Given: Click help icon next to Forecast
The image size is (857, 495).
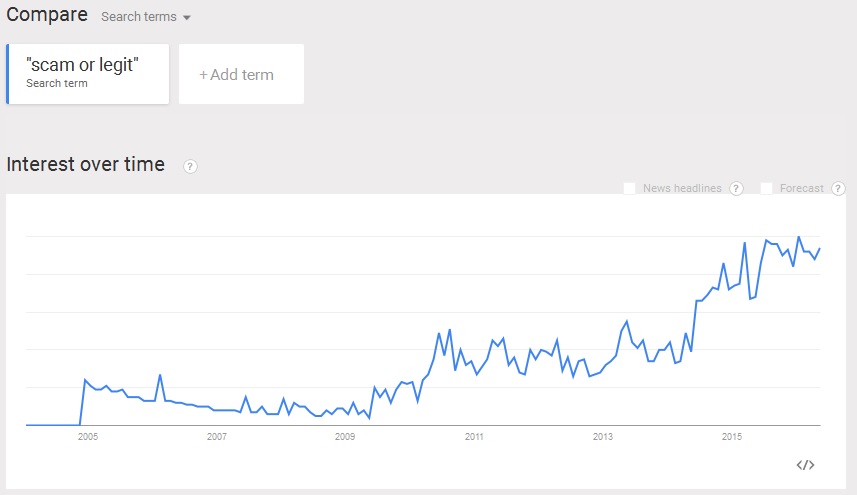Looking at the screenshot, I should [x=838, y=188].
